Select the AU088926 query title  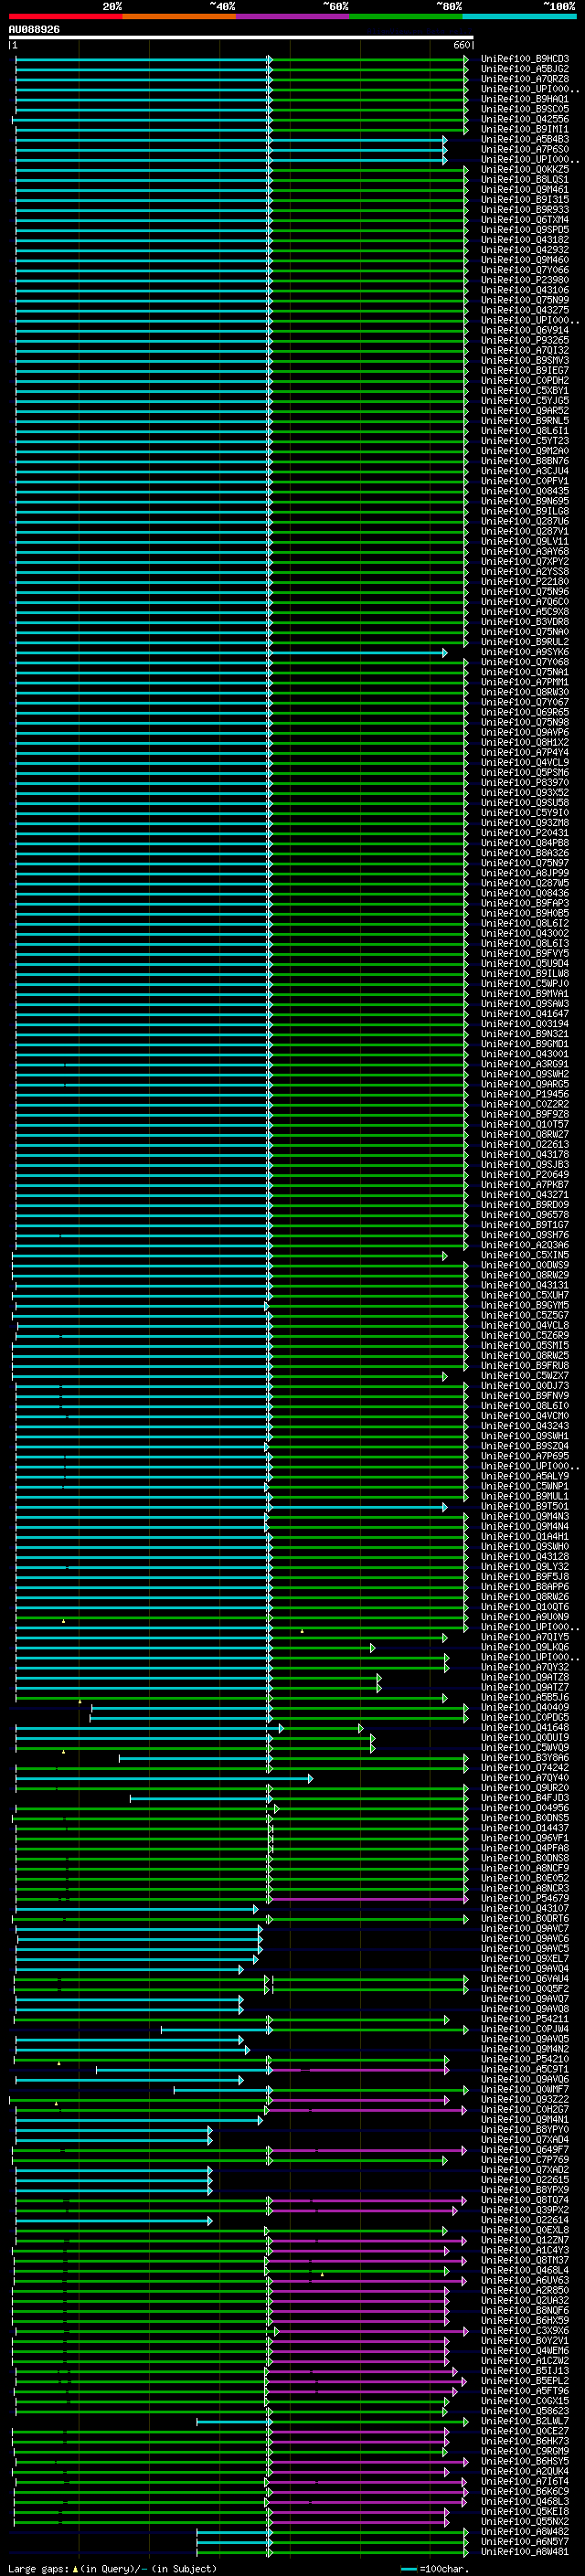pyautogui.click(x=34, y=30)
